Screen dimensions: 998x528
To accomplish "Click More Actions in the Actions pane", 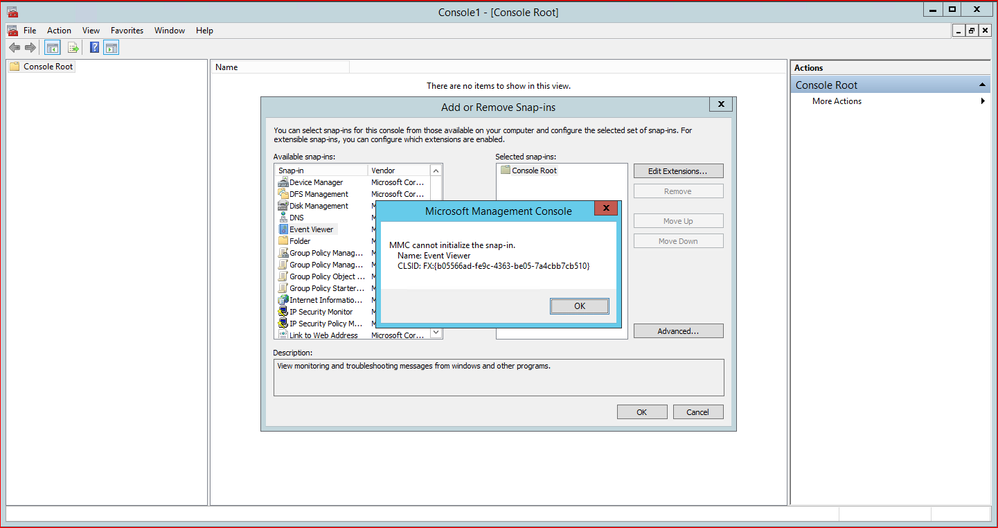I will [837, 101].
